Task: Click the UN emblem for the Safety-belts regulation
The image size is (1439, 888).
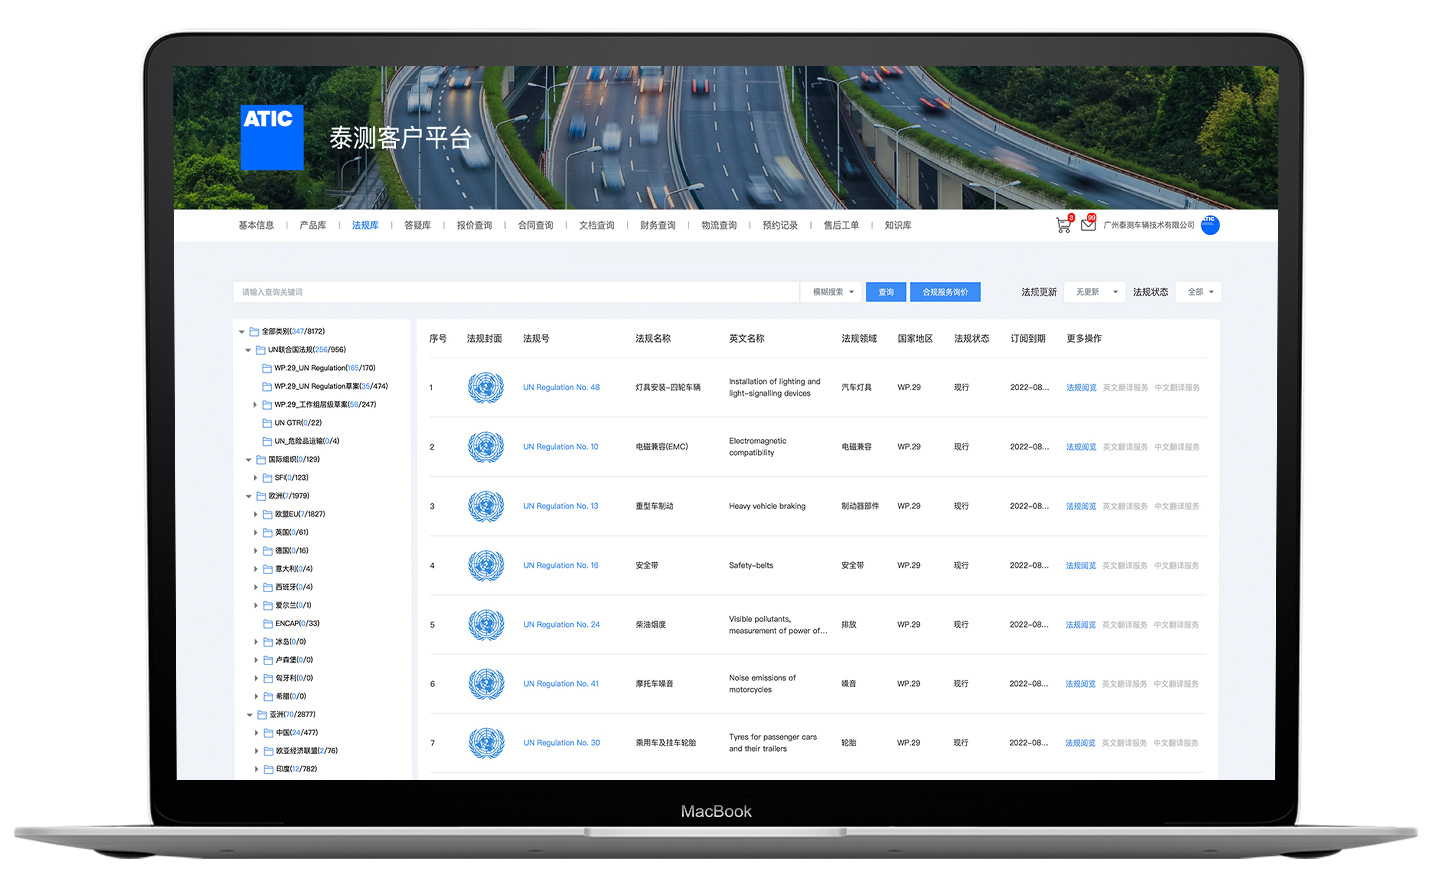Action: tap(486, 565)
